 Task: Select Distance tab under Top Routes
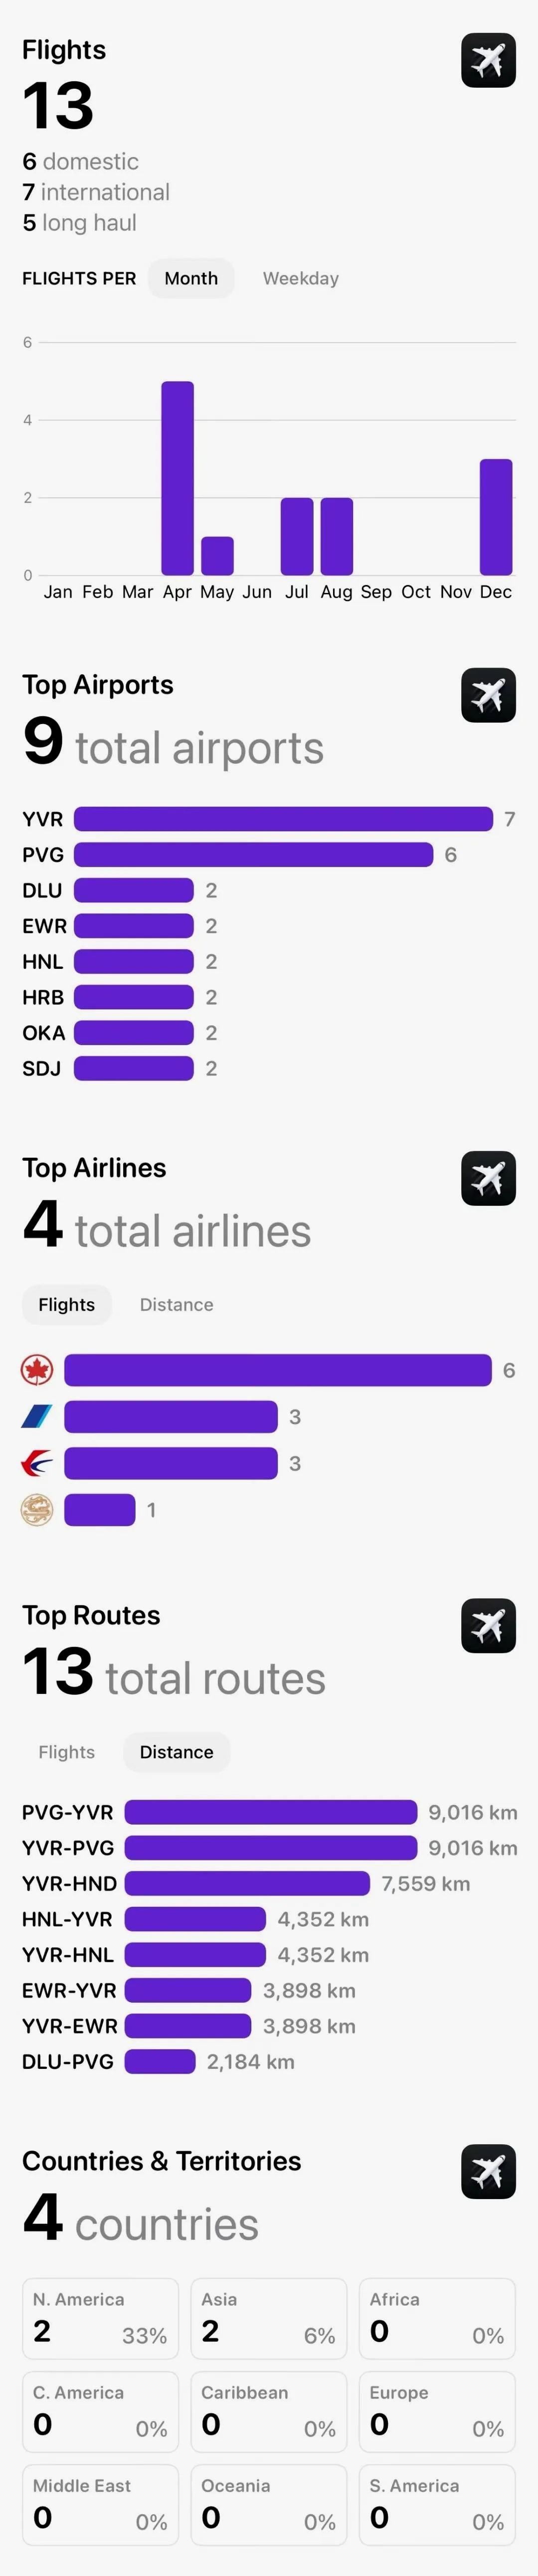[x=177, y=1751]
